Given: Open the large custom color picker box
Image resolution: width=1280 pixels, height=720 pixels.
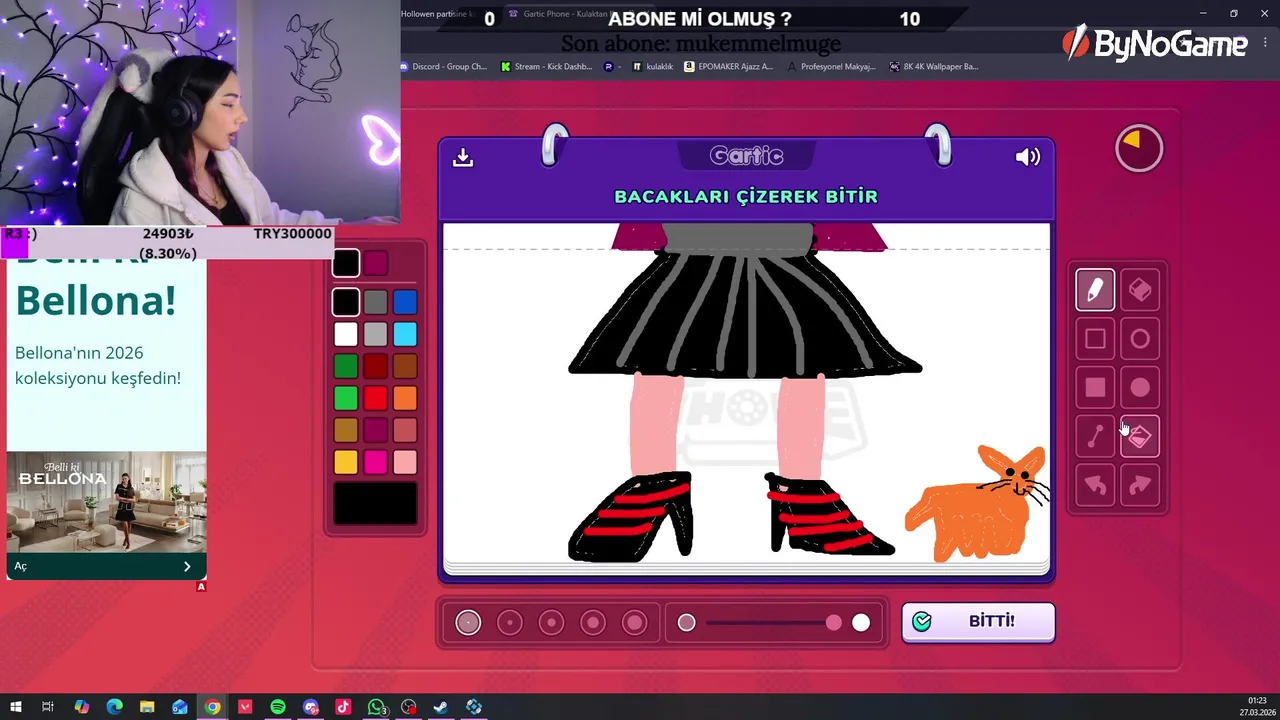Looking at the screenshot, I should [375, 503].
